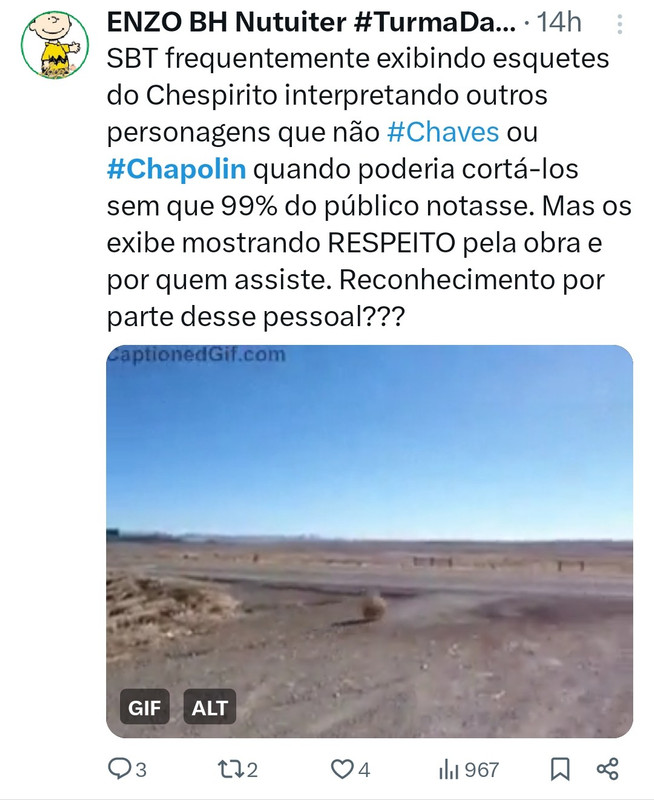This screenshot has width=654, height=800.
Task: Open the ENZO BH Nutuiter profile name
Action: 311,22
